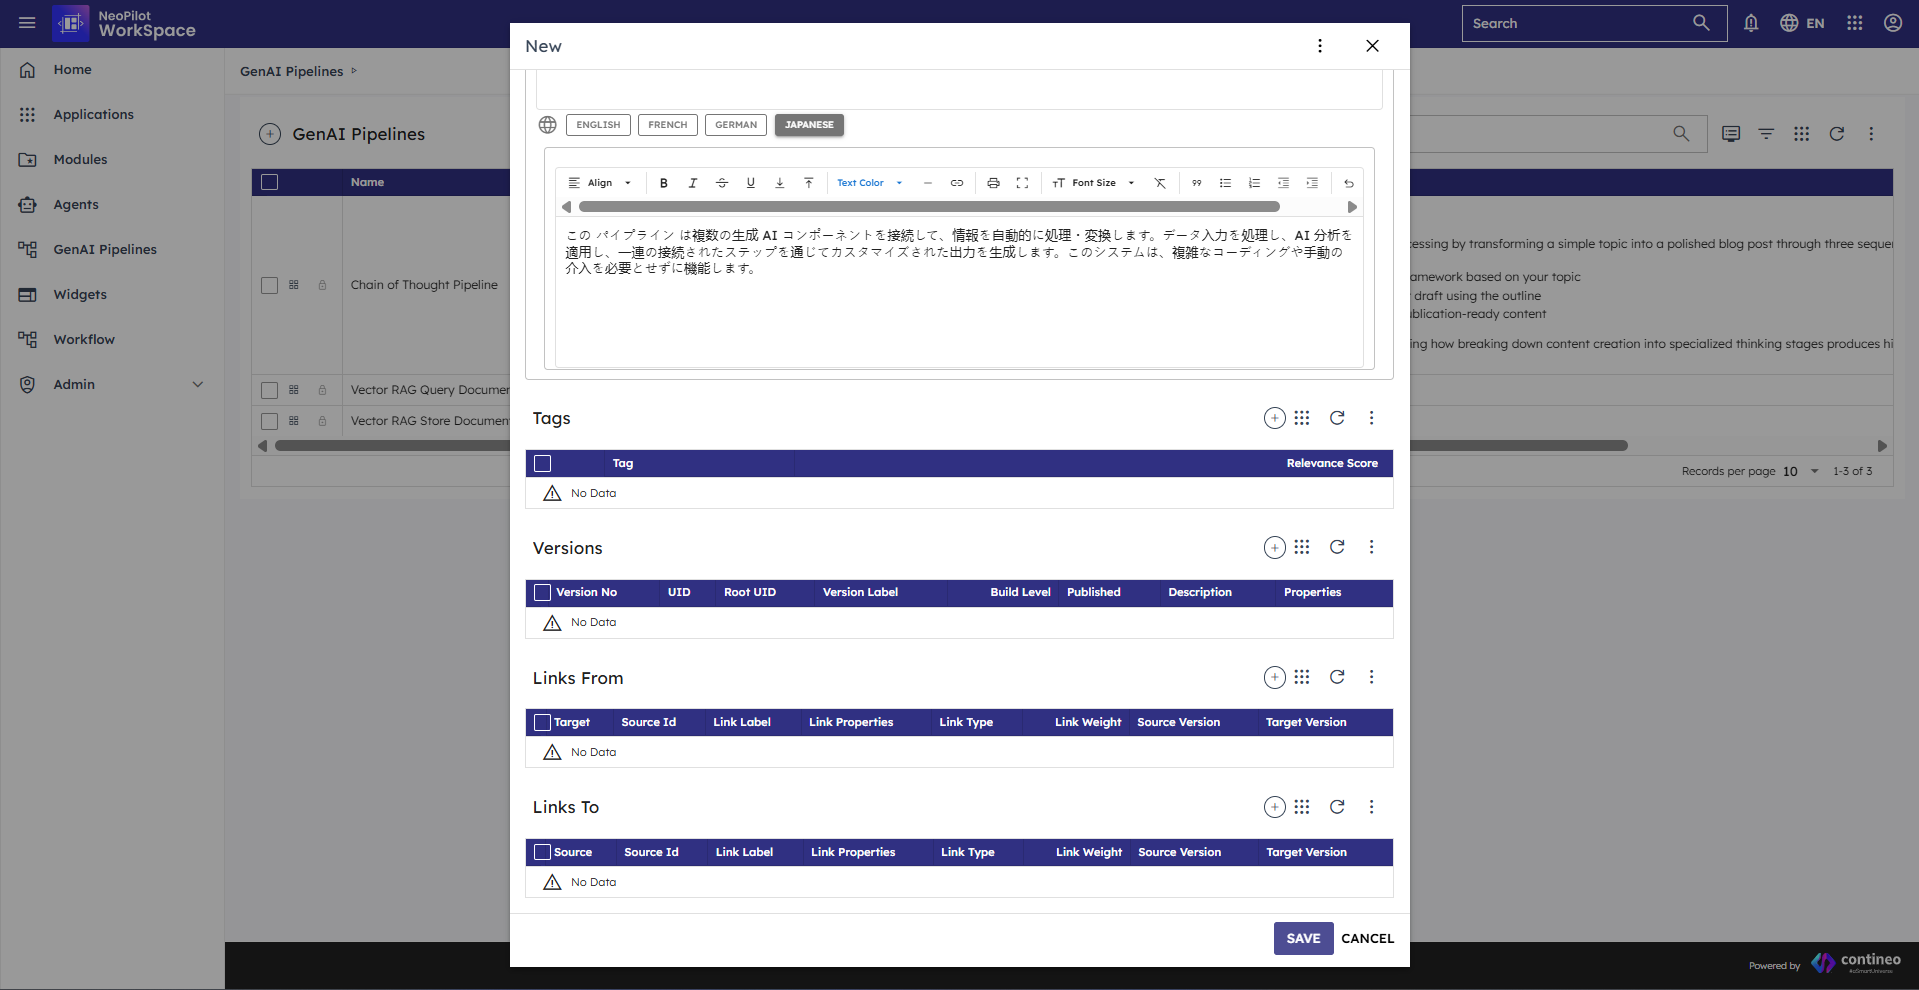The image size is (1919, 990).
Task: Click the print icon in the editor
Action: coord(992,183)
